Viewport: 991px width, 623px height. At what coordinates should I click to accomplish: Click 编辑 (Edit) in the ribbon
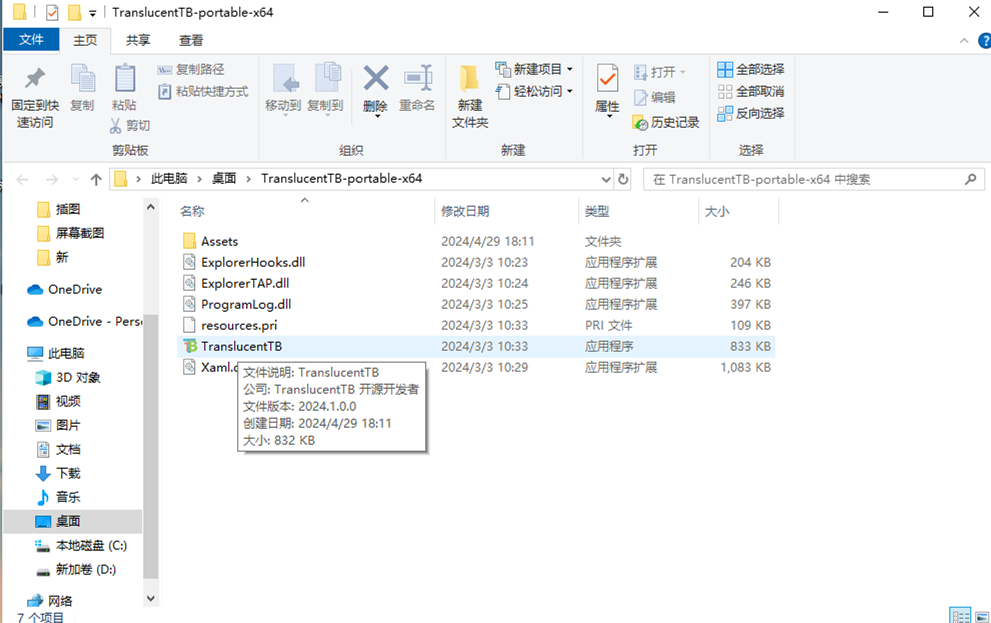click(655, 97)
